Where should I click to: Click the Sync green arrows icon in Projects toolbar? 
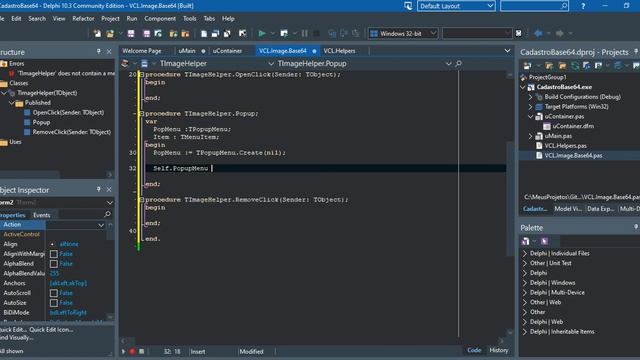[x=575, y=66]
